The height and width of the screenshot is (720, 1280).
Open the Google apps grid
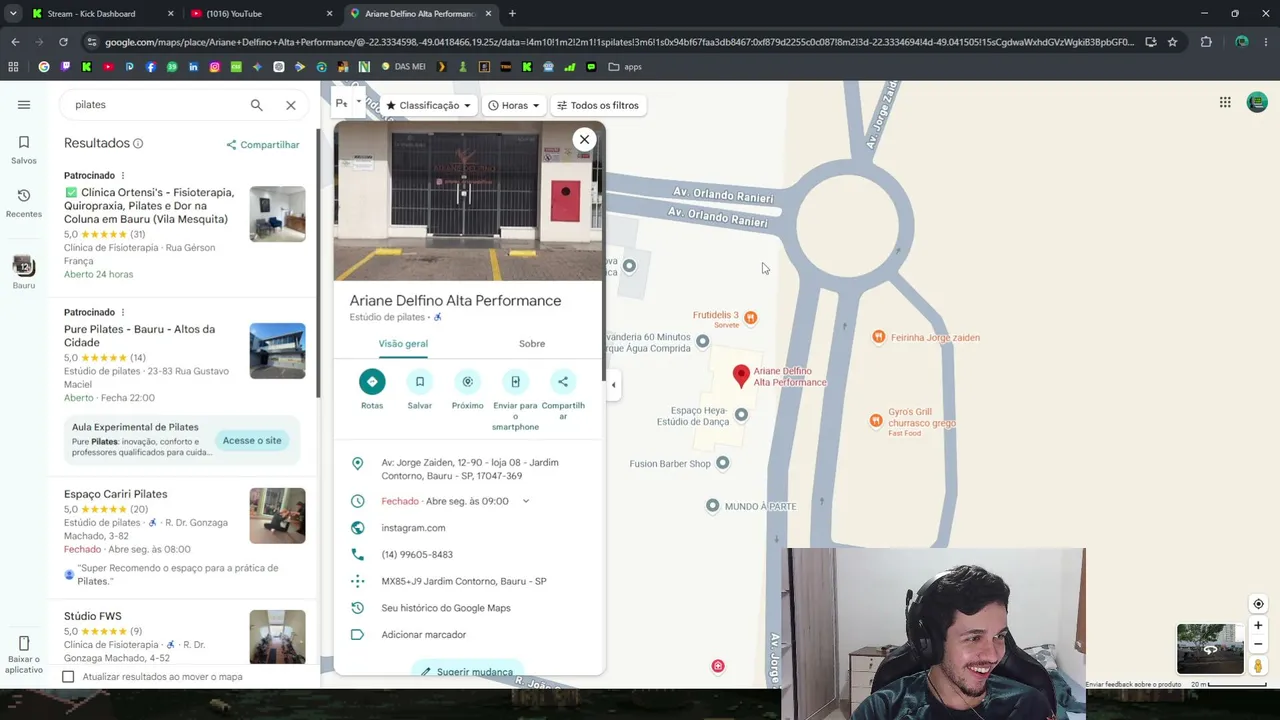[1225, 102]
